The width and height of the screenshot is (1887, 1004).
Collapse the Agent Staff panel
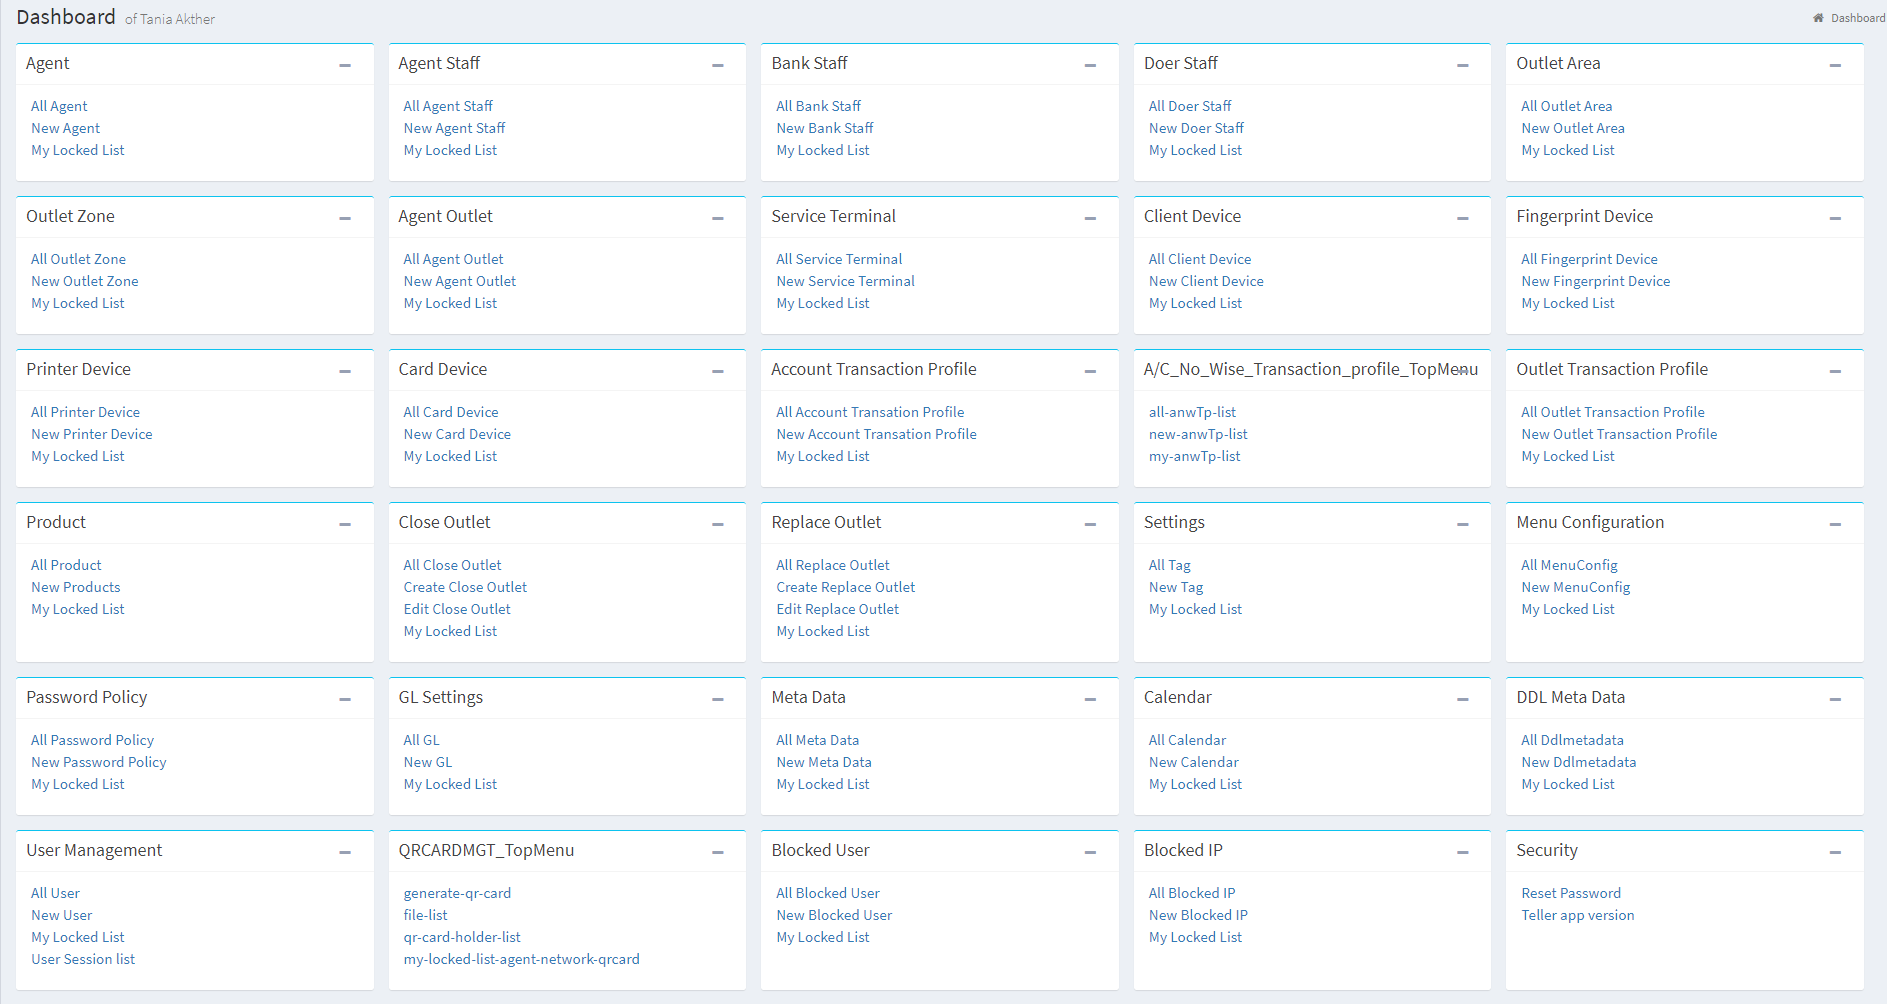pos(718,65)
